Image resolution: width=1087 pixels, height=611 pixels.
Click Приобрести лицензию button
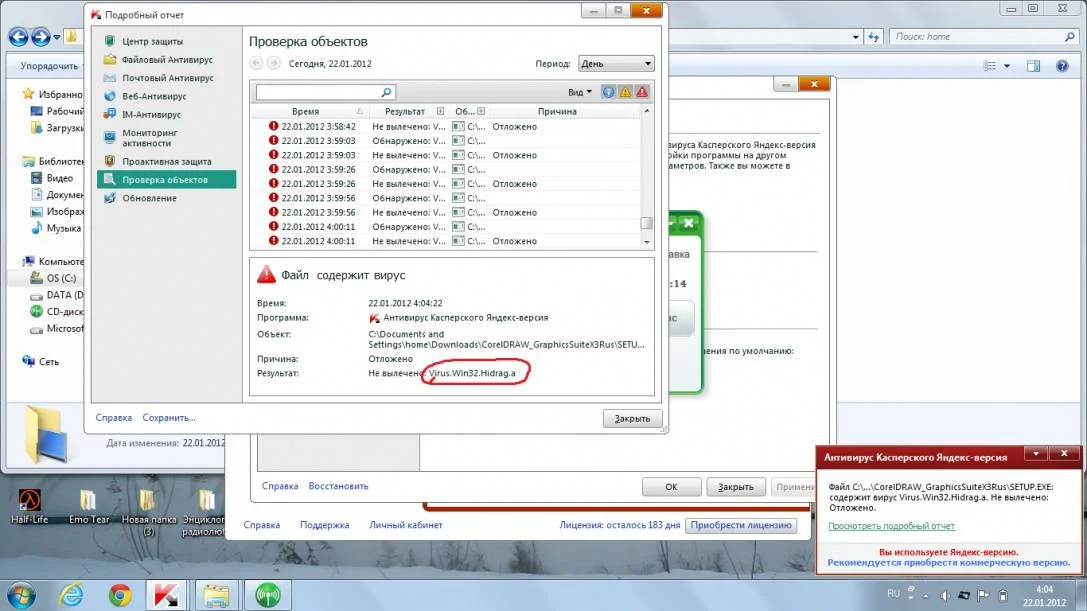(740, 525)
